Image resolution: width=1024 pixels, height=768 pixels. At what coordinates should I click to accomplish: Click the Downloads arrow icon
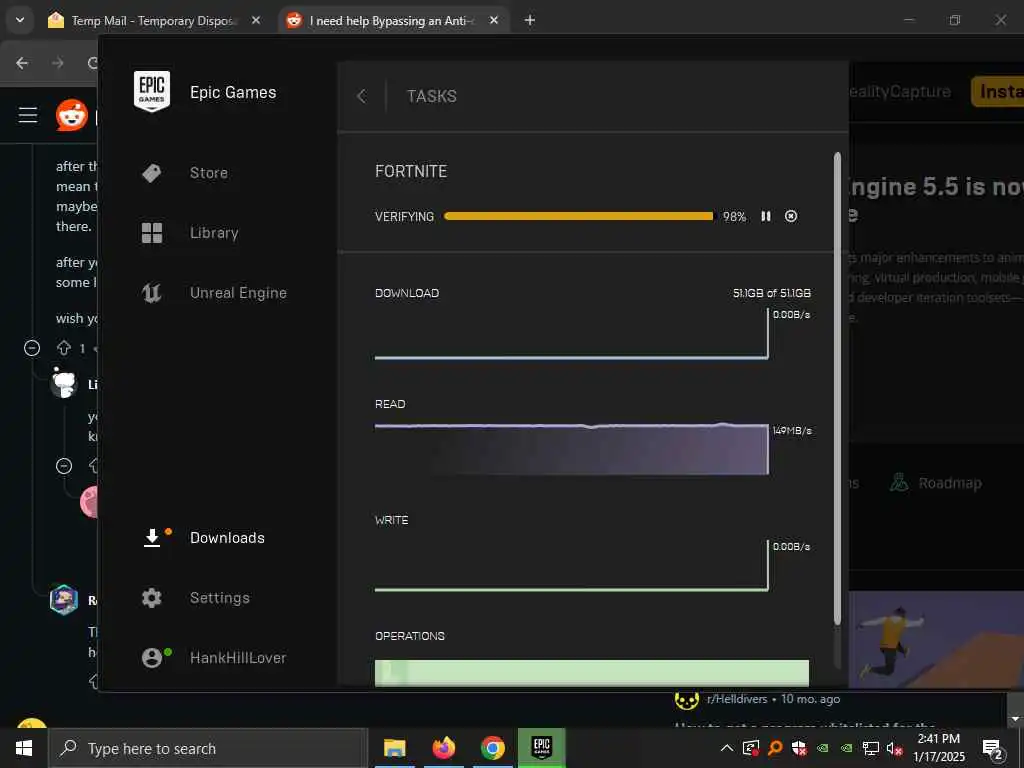point(152,537)
